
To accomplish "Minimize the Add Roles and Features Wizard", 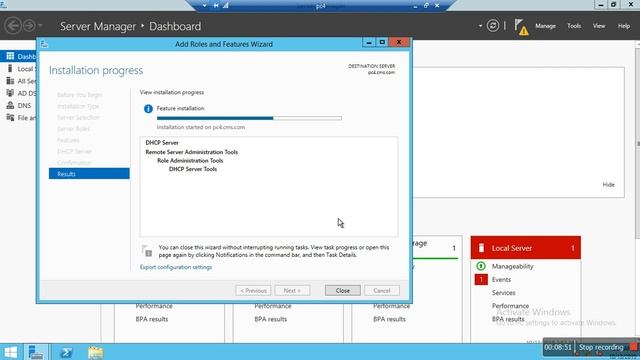I will pos(369,42).
